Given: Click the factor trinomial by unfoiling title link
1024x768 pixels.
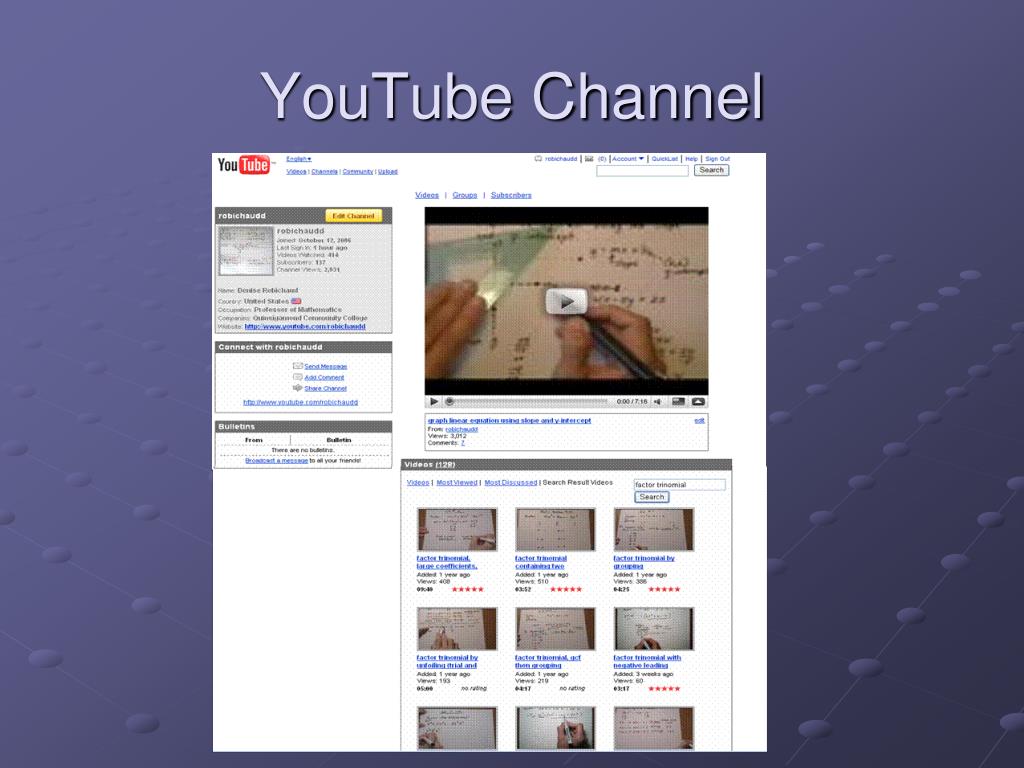Looking at the screenshot, I should pyautogui.click(x=447, y=662).
